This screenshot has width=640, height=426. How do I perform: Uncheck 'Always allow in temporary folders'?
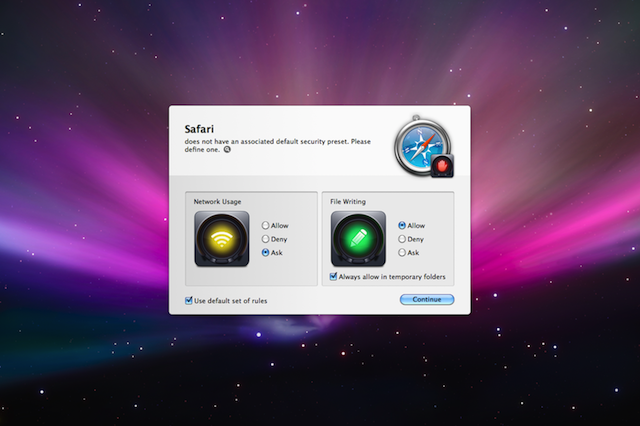[334, 277]
